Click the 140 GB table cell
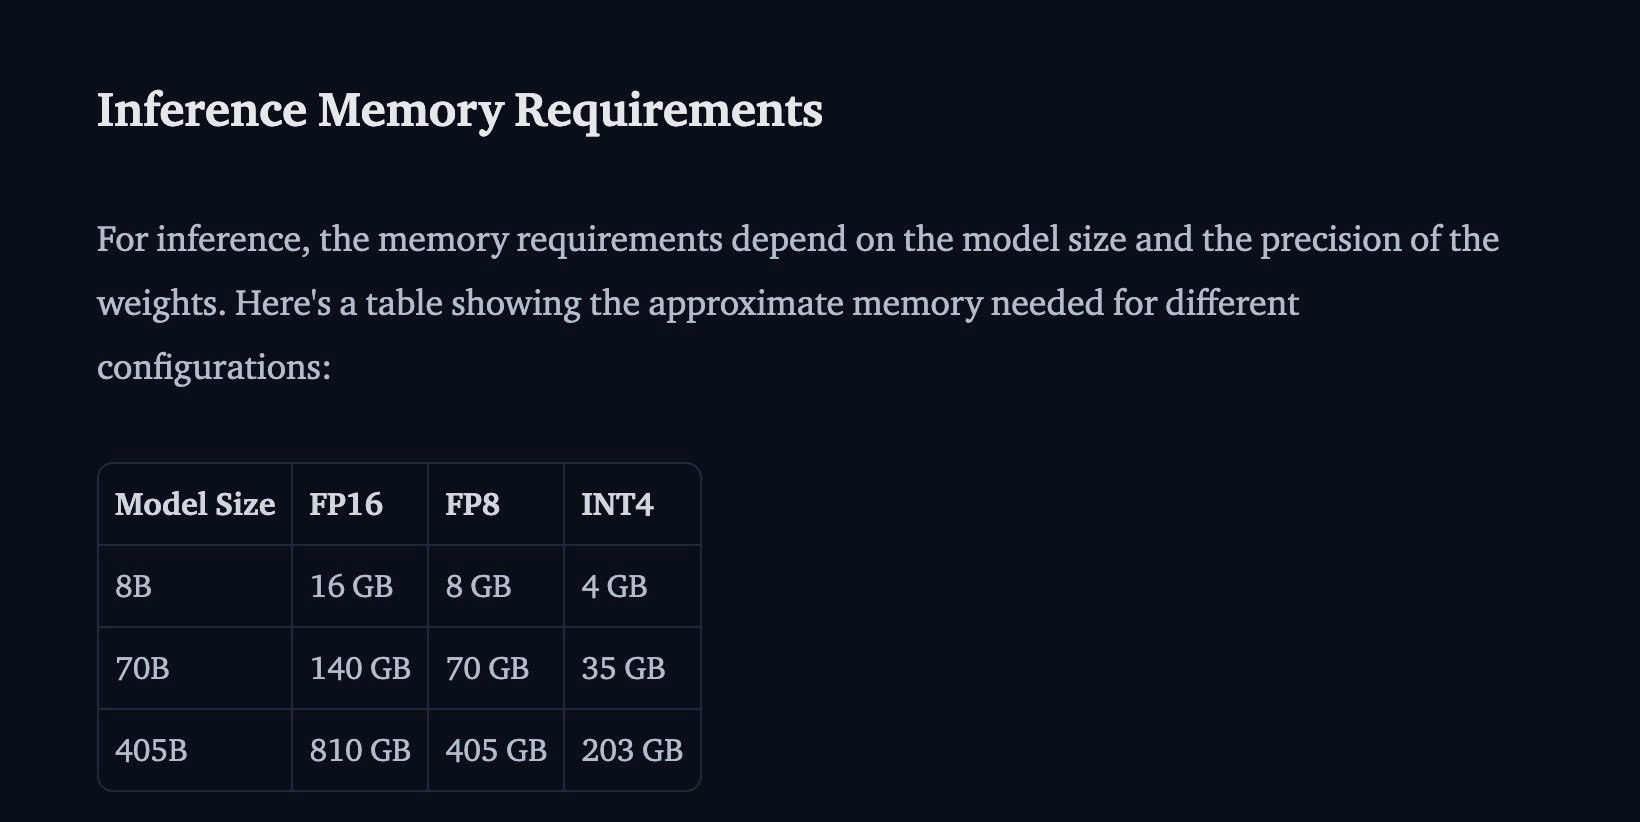Viewport: 1640px width, 822px height. [360, 668]
